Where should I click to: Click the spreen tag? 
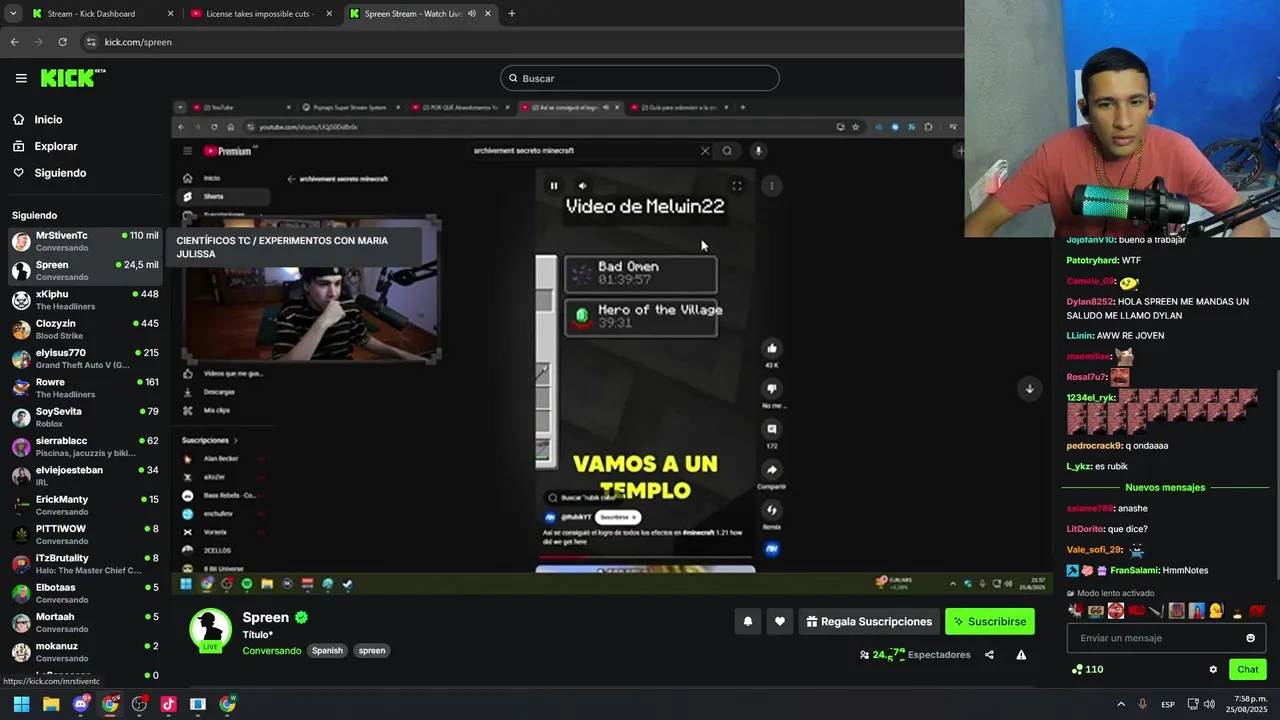pos(372,650)
